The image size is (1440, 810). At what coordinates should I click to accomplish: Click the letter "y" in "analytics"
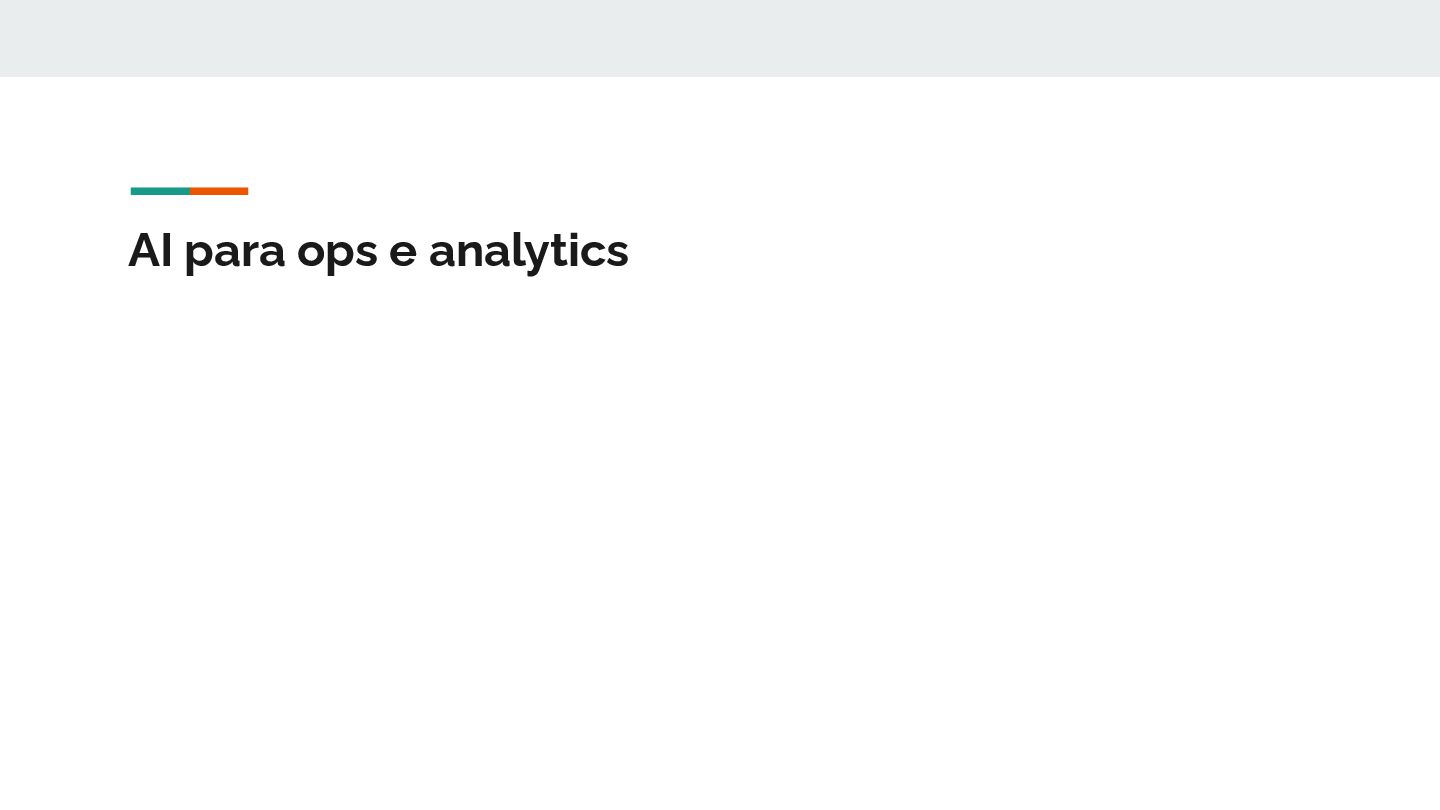[539, 254]
